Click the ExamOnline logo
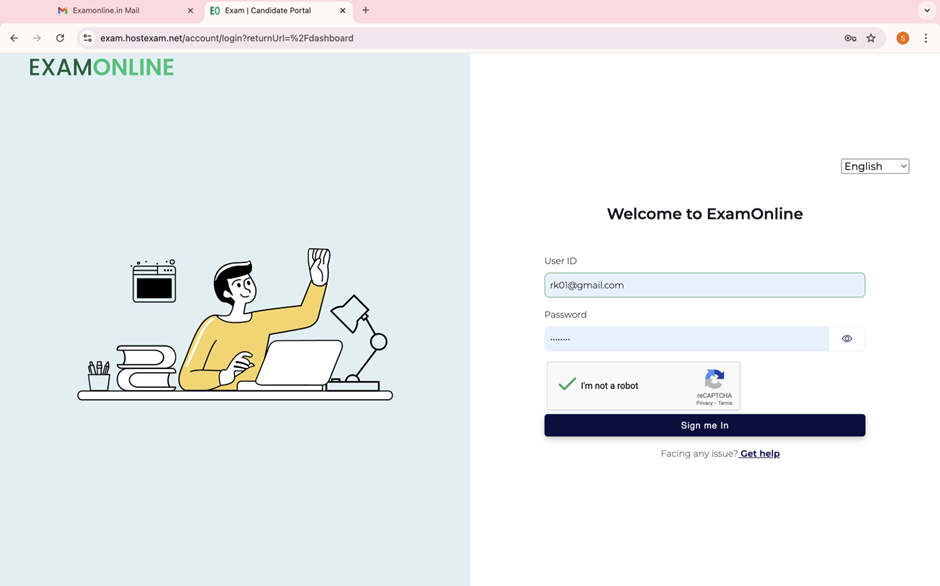 pos(101,68)
